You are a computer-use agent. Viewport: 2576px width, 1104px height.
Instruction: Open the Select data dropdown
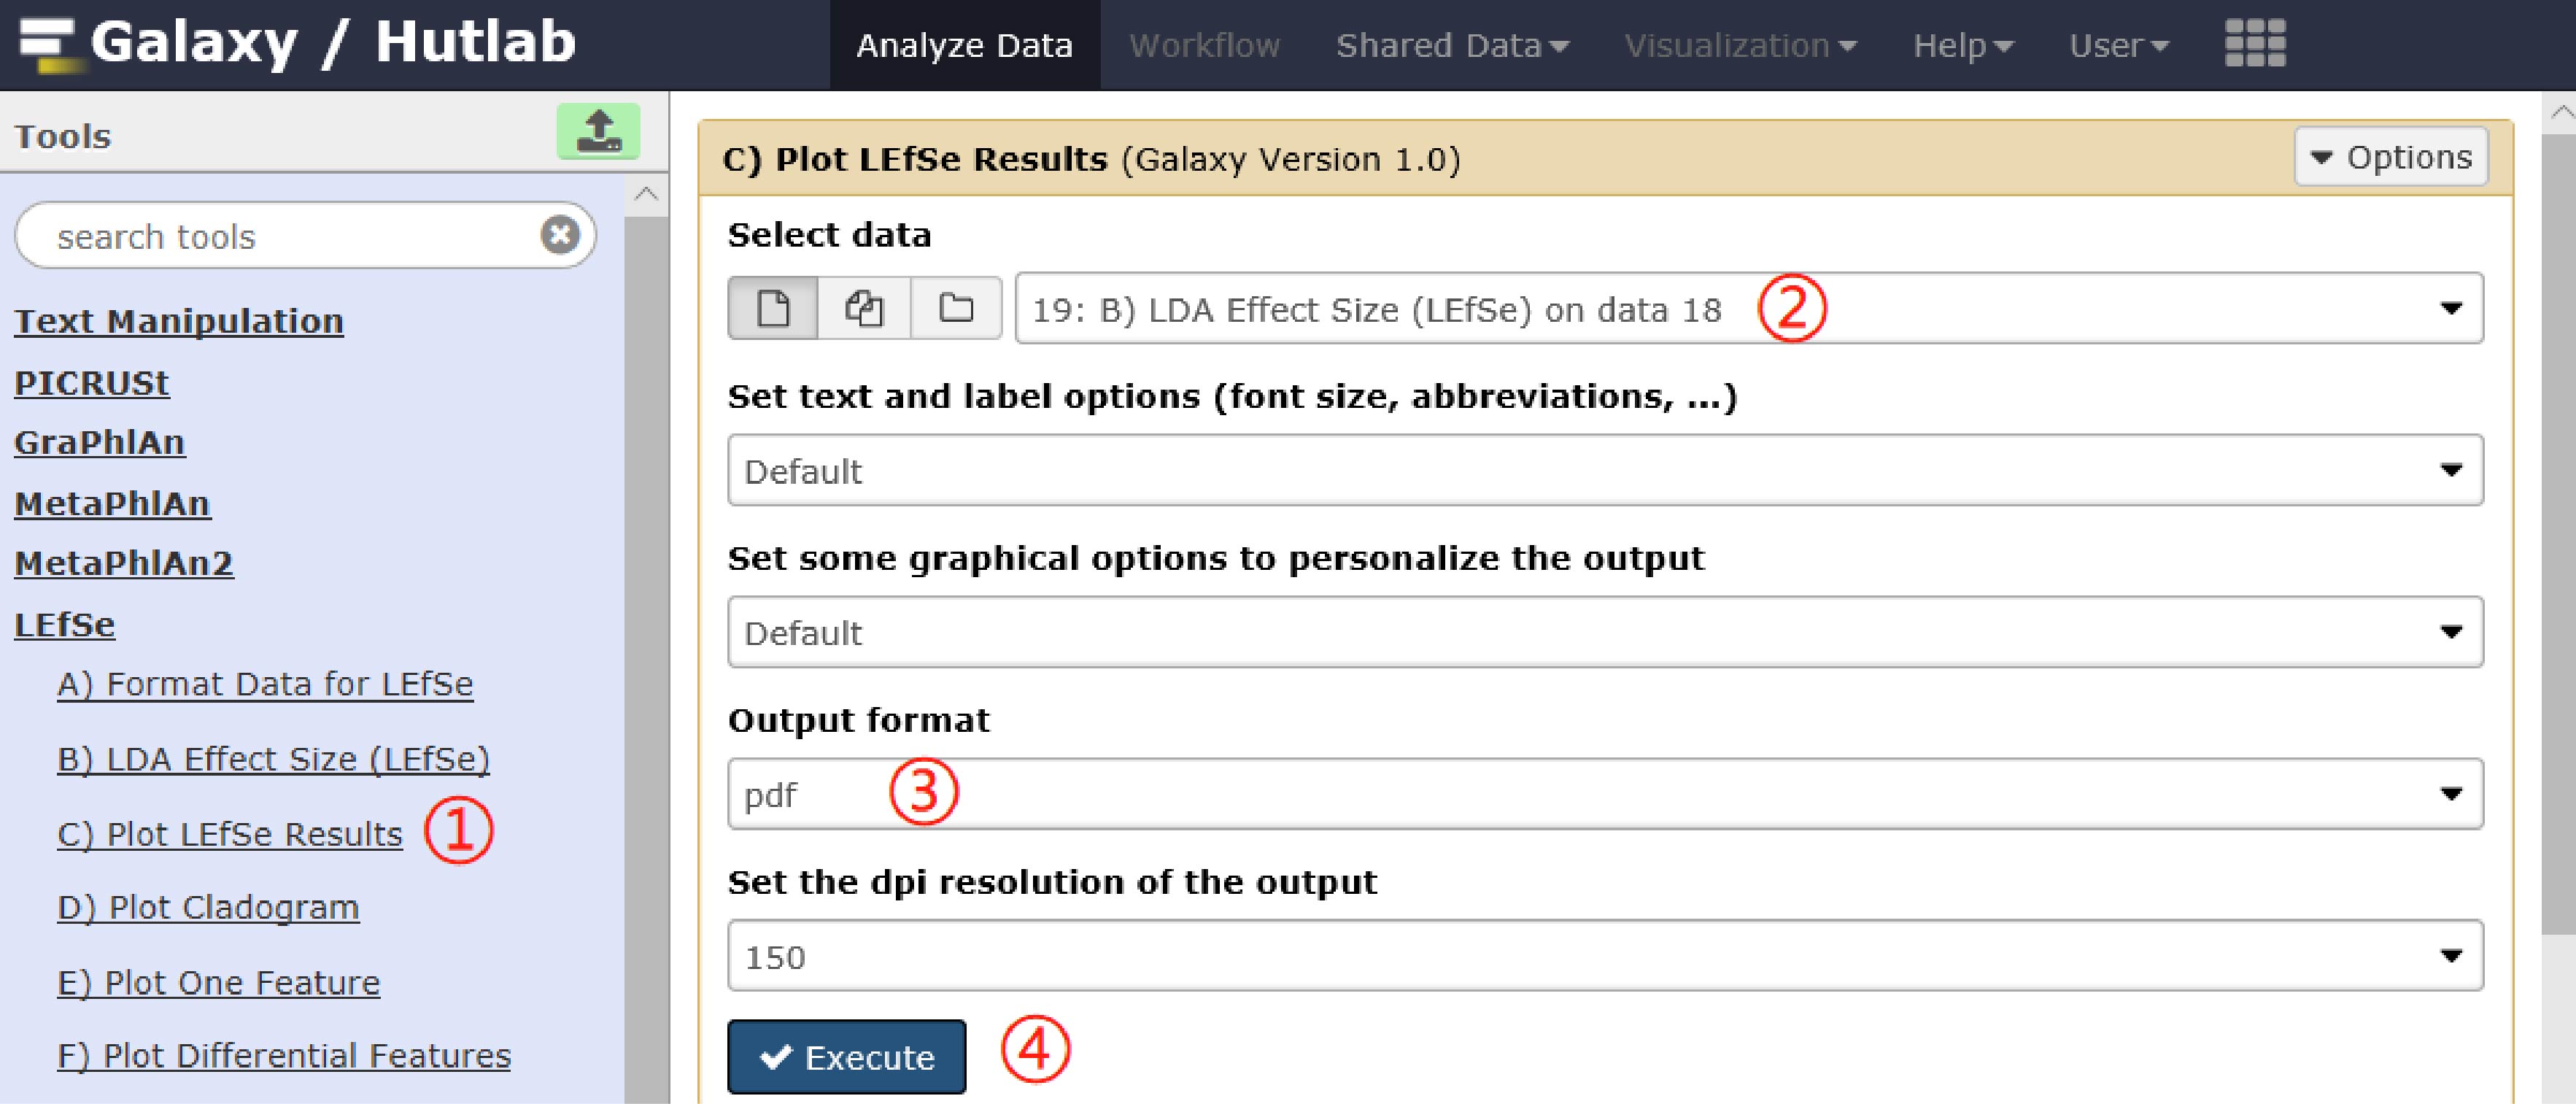coord(1748,309)
